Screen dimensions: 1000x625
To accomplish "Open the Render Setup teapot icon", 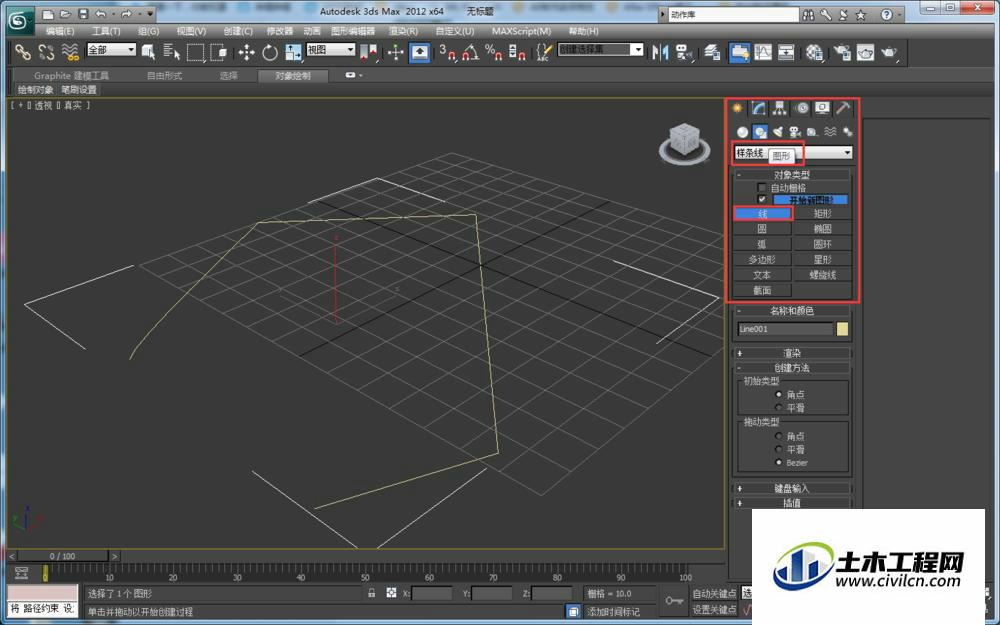I will 842,52.
